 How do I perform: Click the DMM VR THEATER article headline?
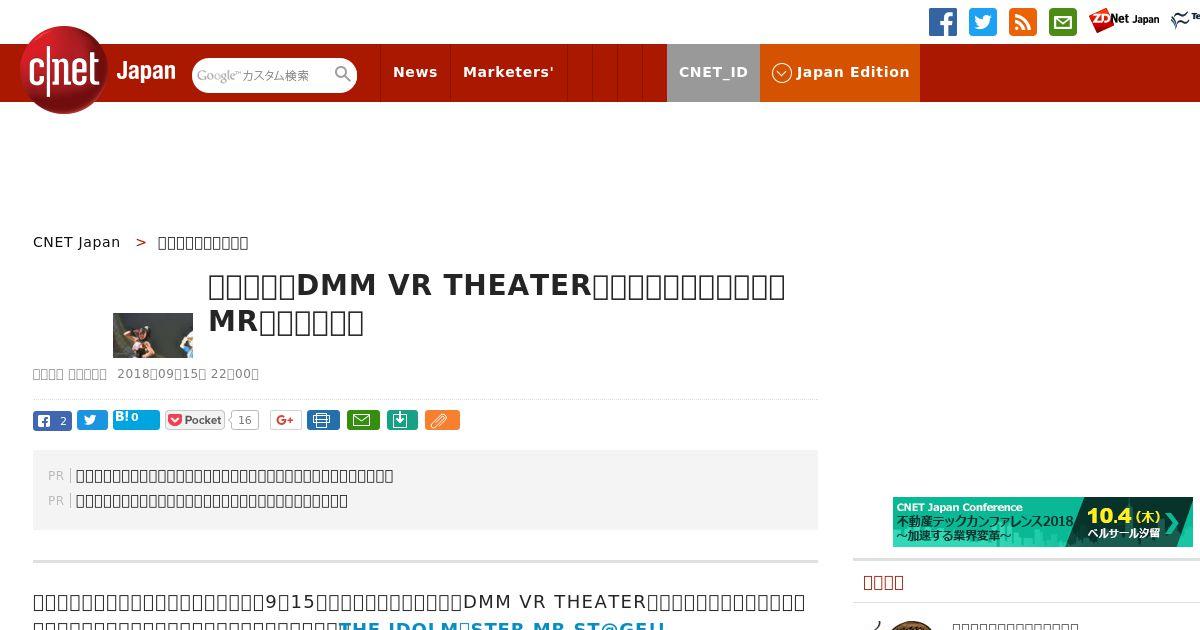click(x=497, y=303)
